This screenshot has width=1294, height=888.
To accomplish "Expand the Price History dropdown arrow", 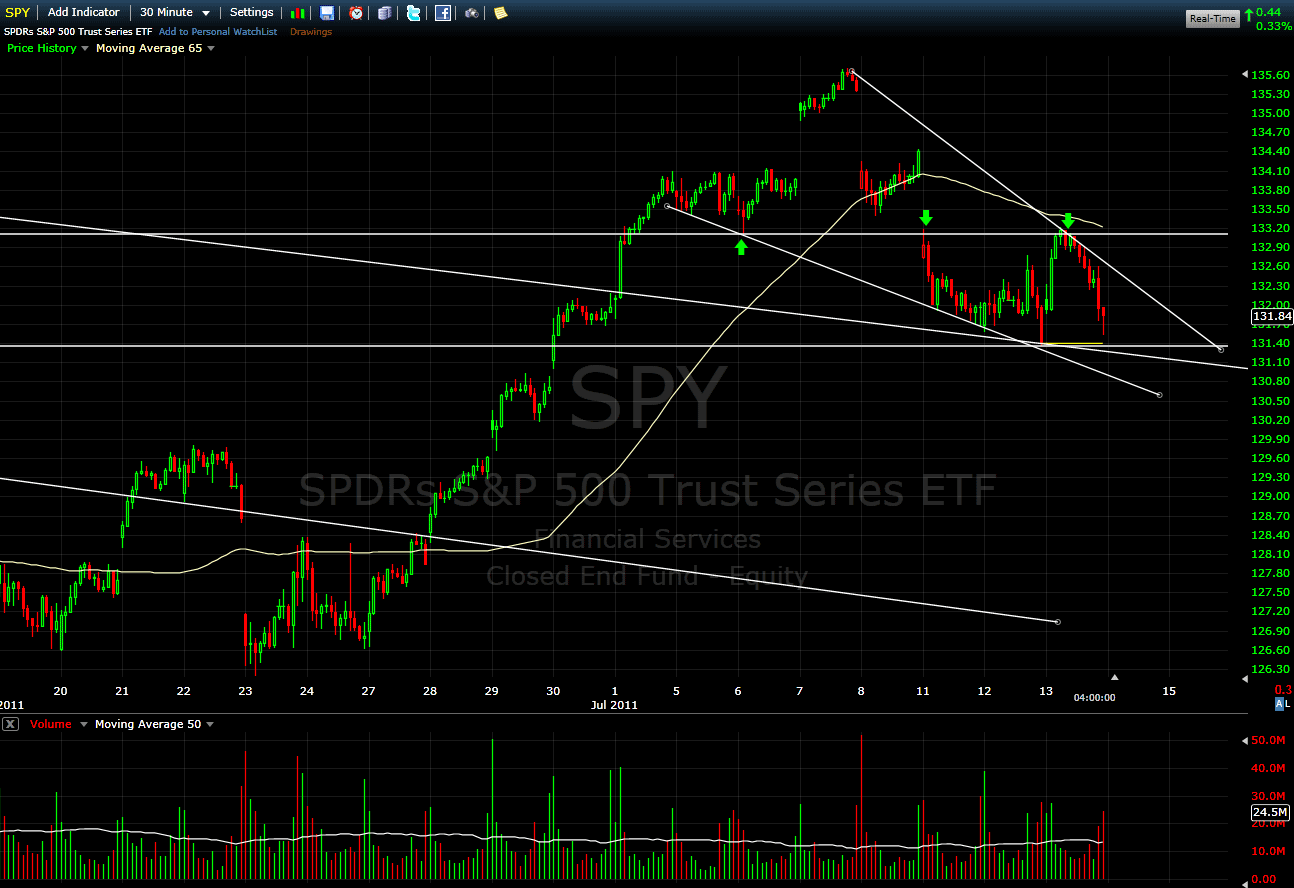I will (84, 48).
